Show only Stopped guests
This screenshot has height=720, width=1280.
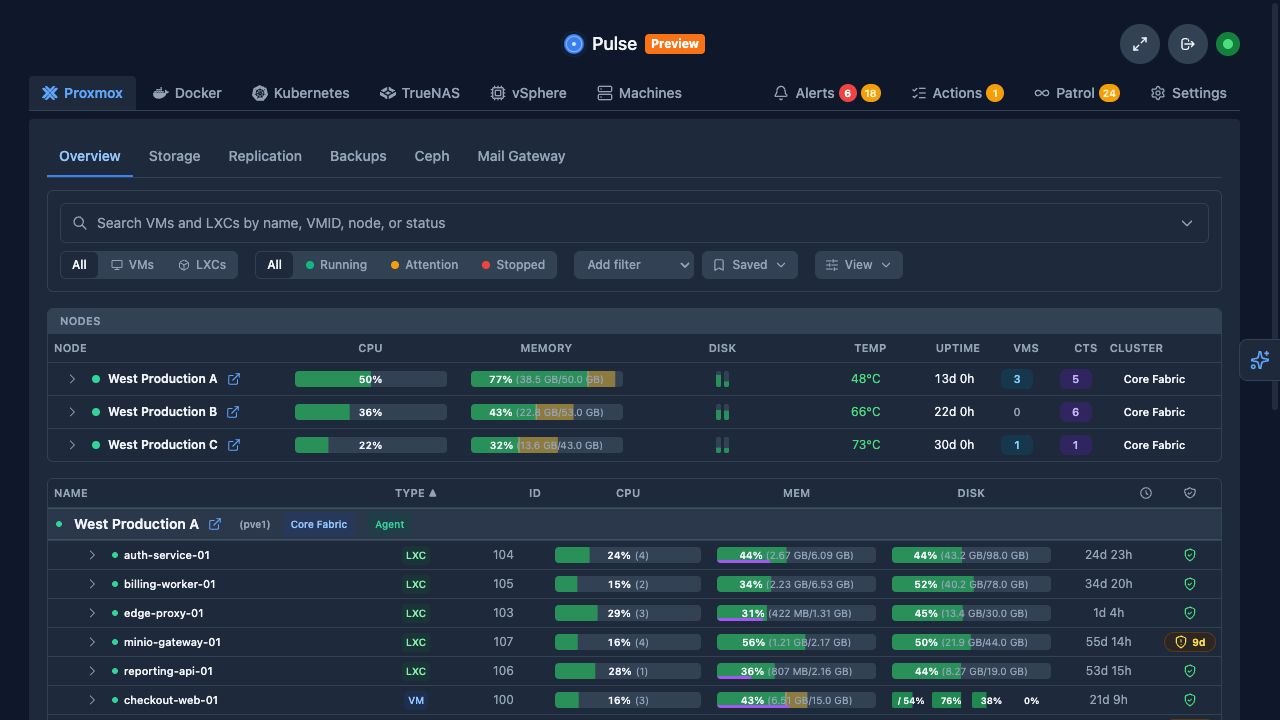[x=514, y=265]
